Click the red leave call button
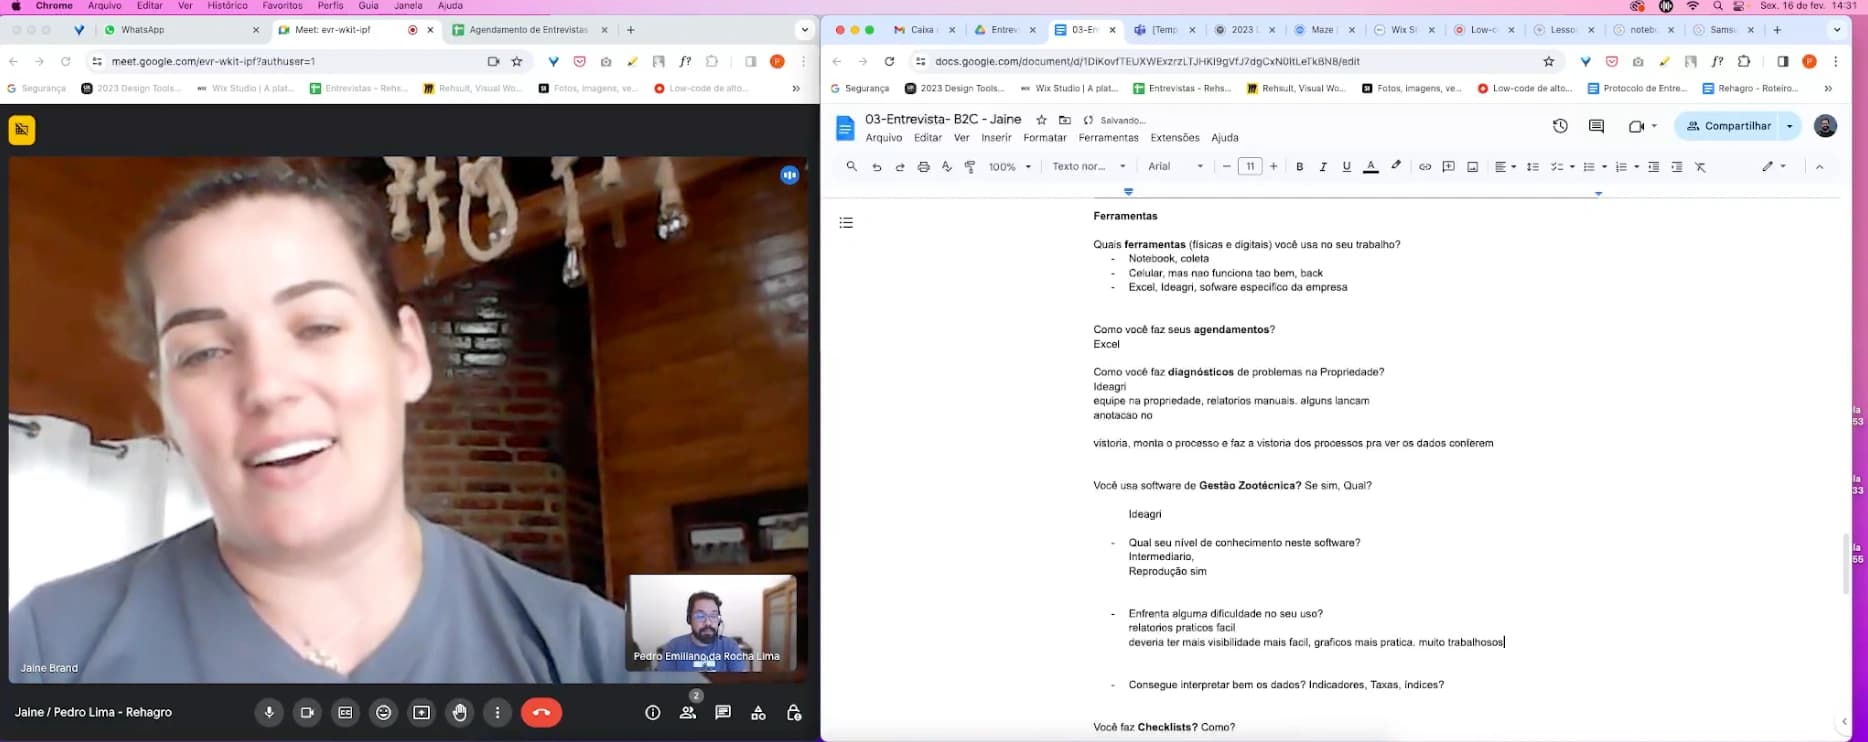Image resolution: width=1868 pixels, height=742 pixels. [541, 712]
